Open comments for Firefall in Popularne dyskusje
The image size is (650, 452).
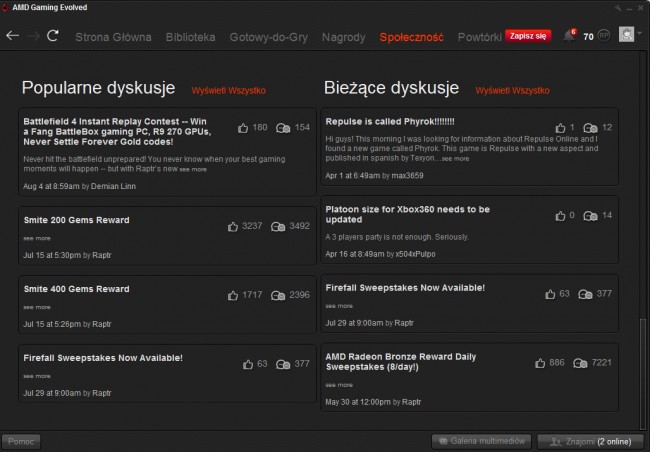283,364
